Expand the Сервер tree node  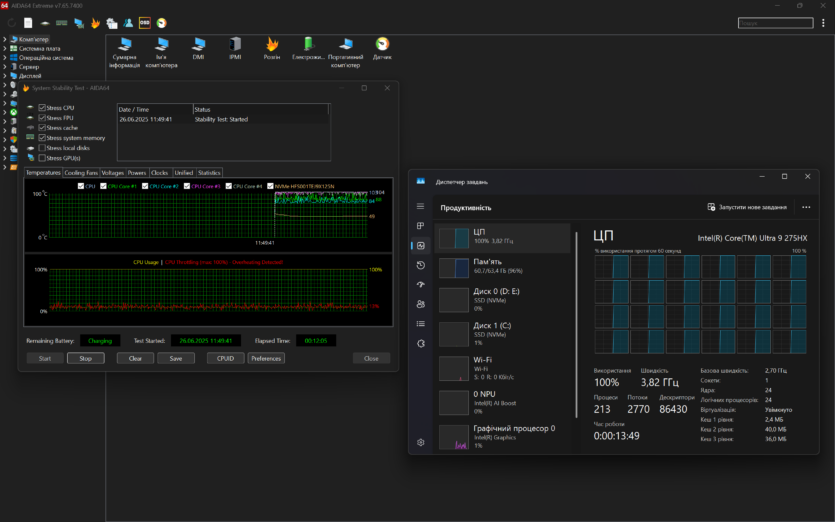(x=5, y=67)
